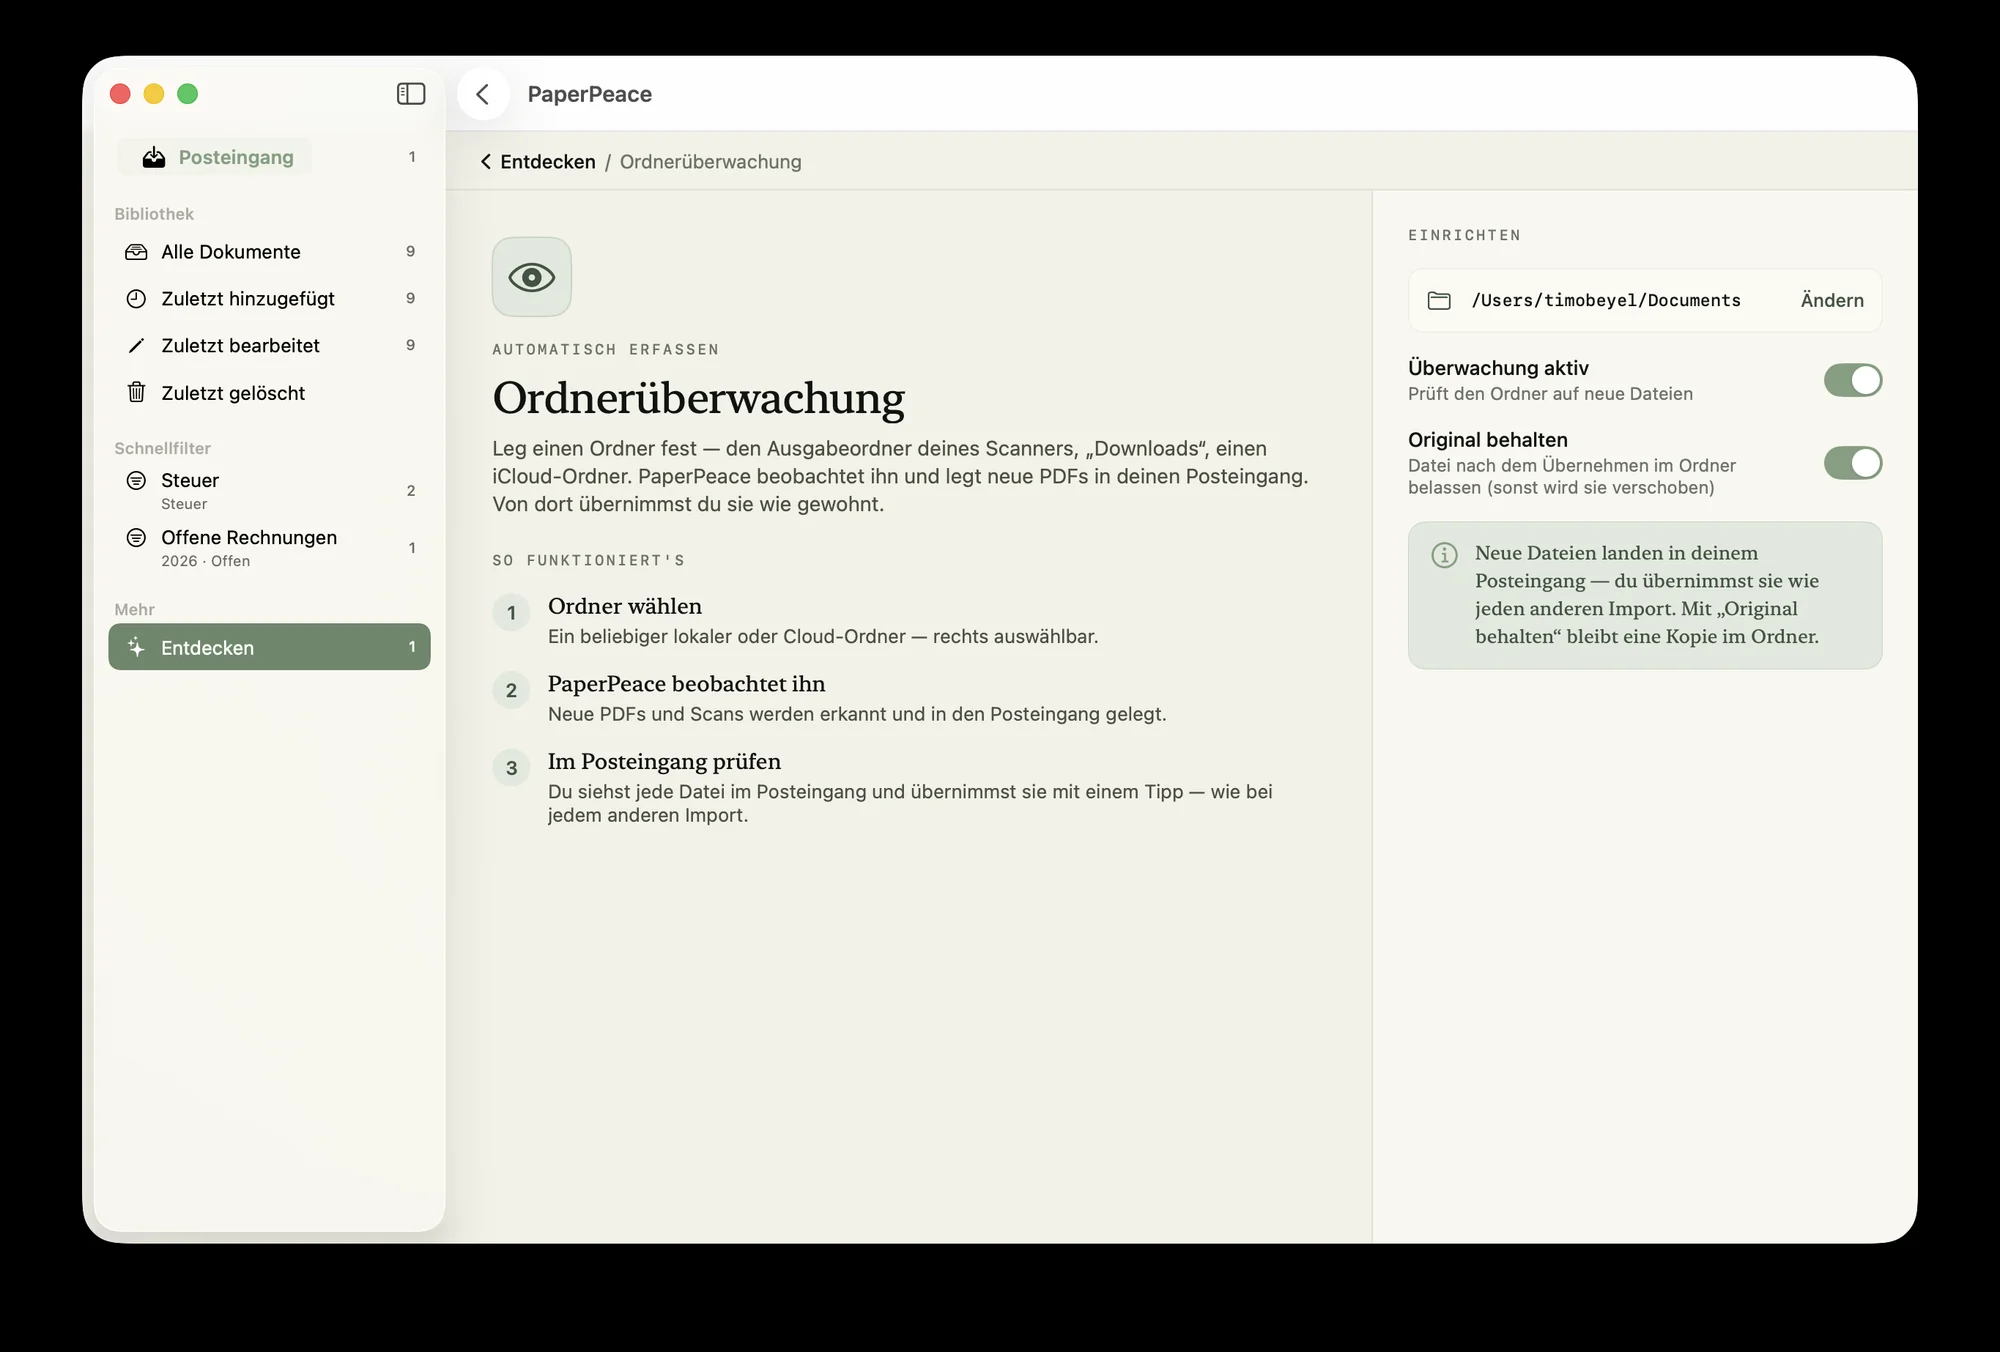Click Ändern to change the watched folder

1832,300
